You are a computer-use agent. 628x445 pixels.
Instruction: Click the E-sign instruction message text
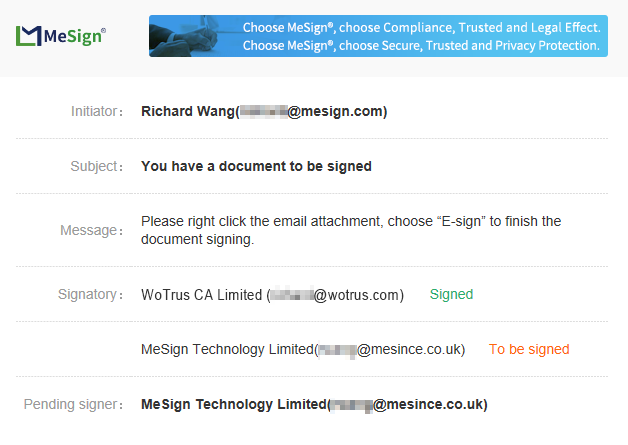[x=351, y=230]
